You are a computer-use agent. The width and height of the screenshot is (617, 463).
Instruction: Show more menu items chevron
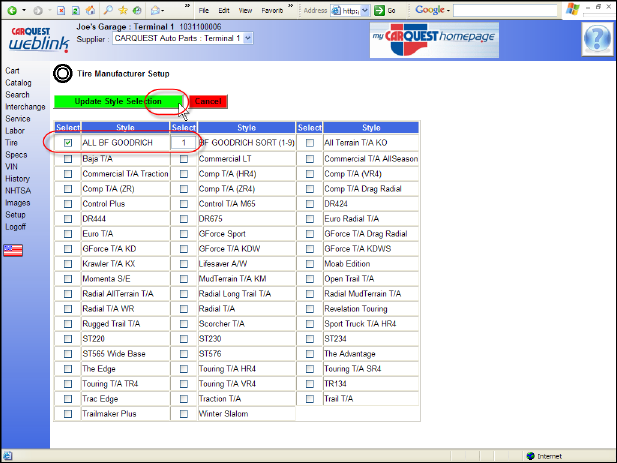coord(290,6)
